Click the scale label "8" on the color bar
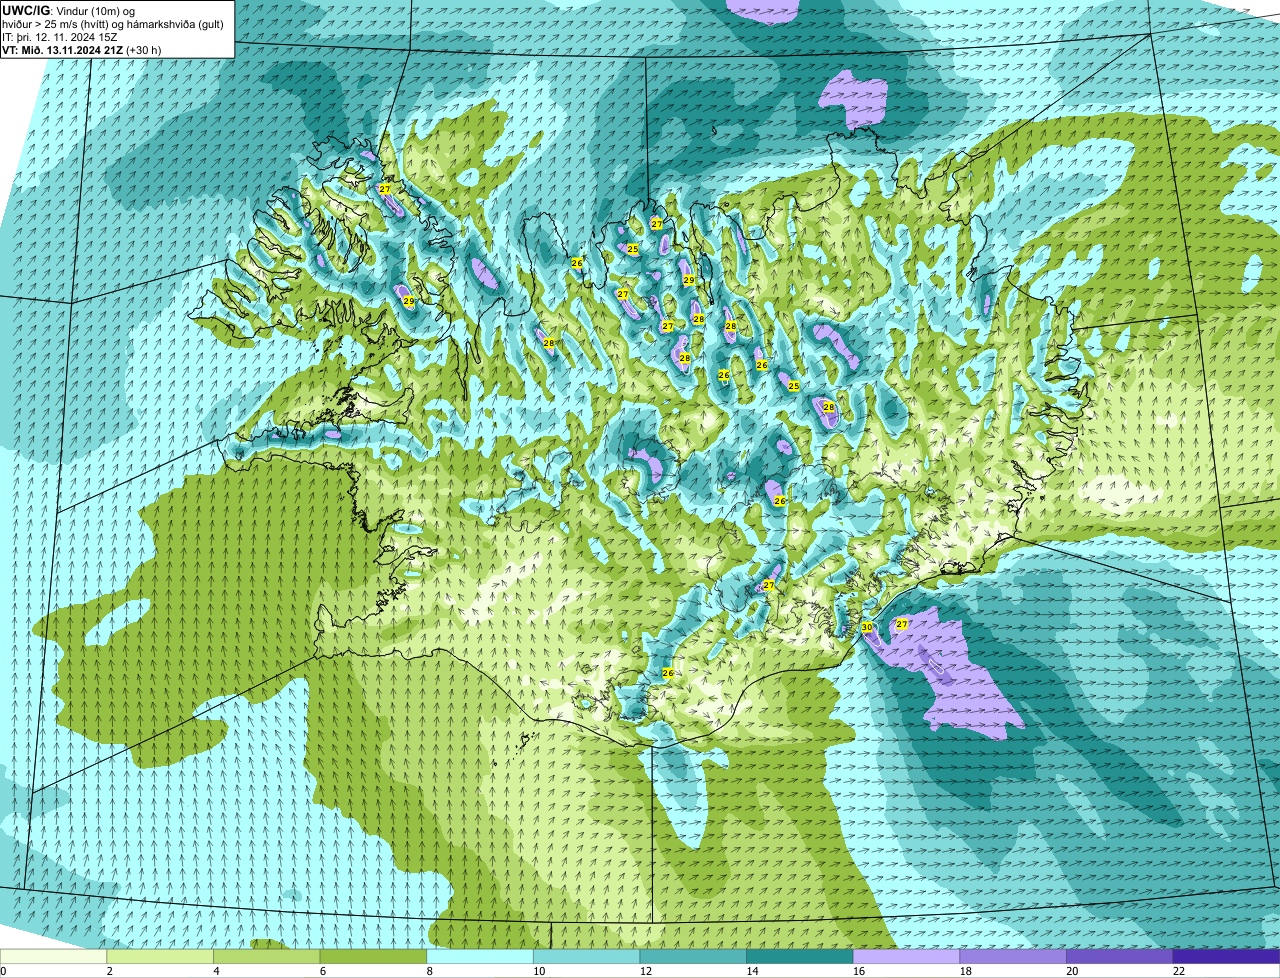 coord(429,971)
